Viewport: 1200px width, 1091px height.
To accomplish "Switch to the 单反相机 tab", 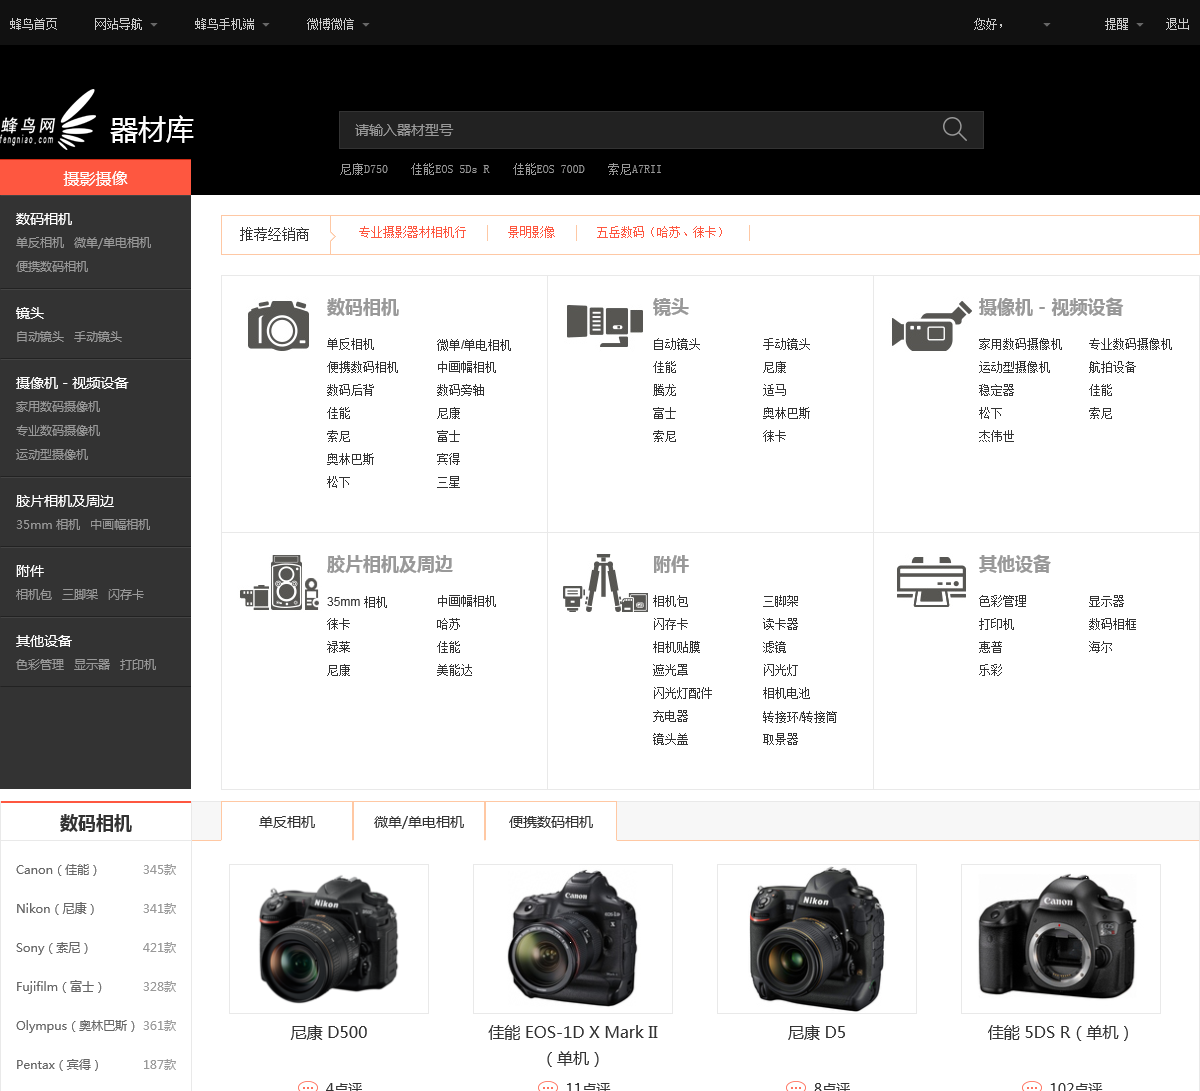I will pyautogui.click(x=287, y=821).
